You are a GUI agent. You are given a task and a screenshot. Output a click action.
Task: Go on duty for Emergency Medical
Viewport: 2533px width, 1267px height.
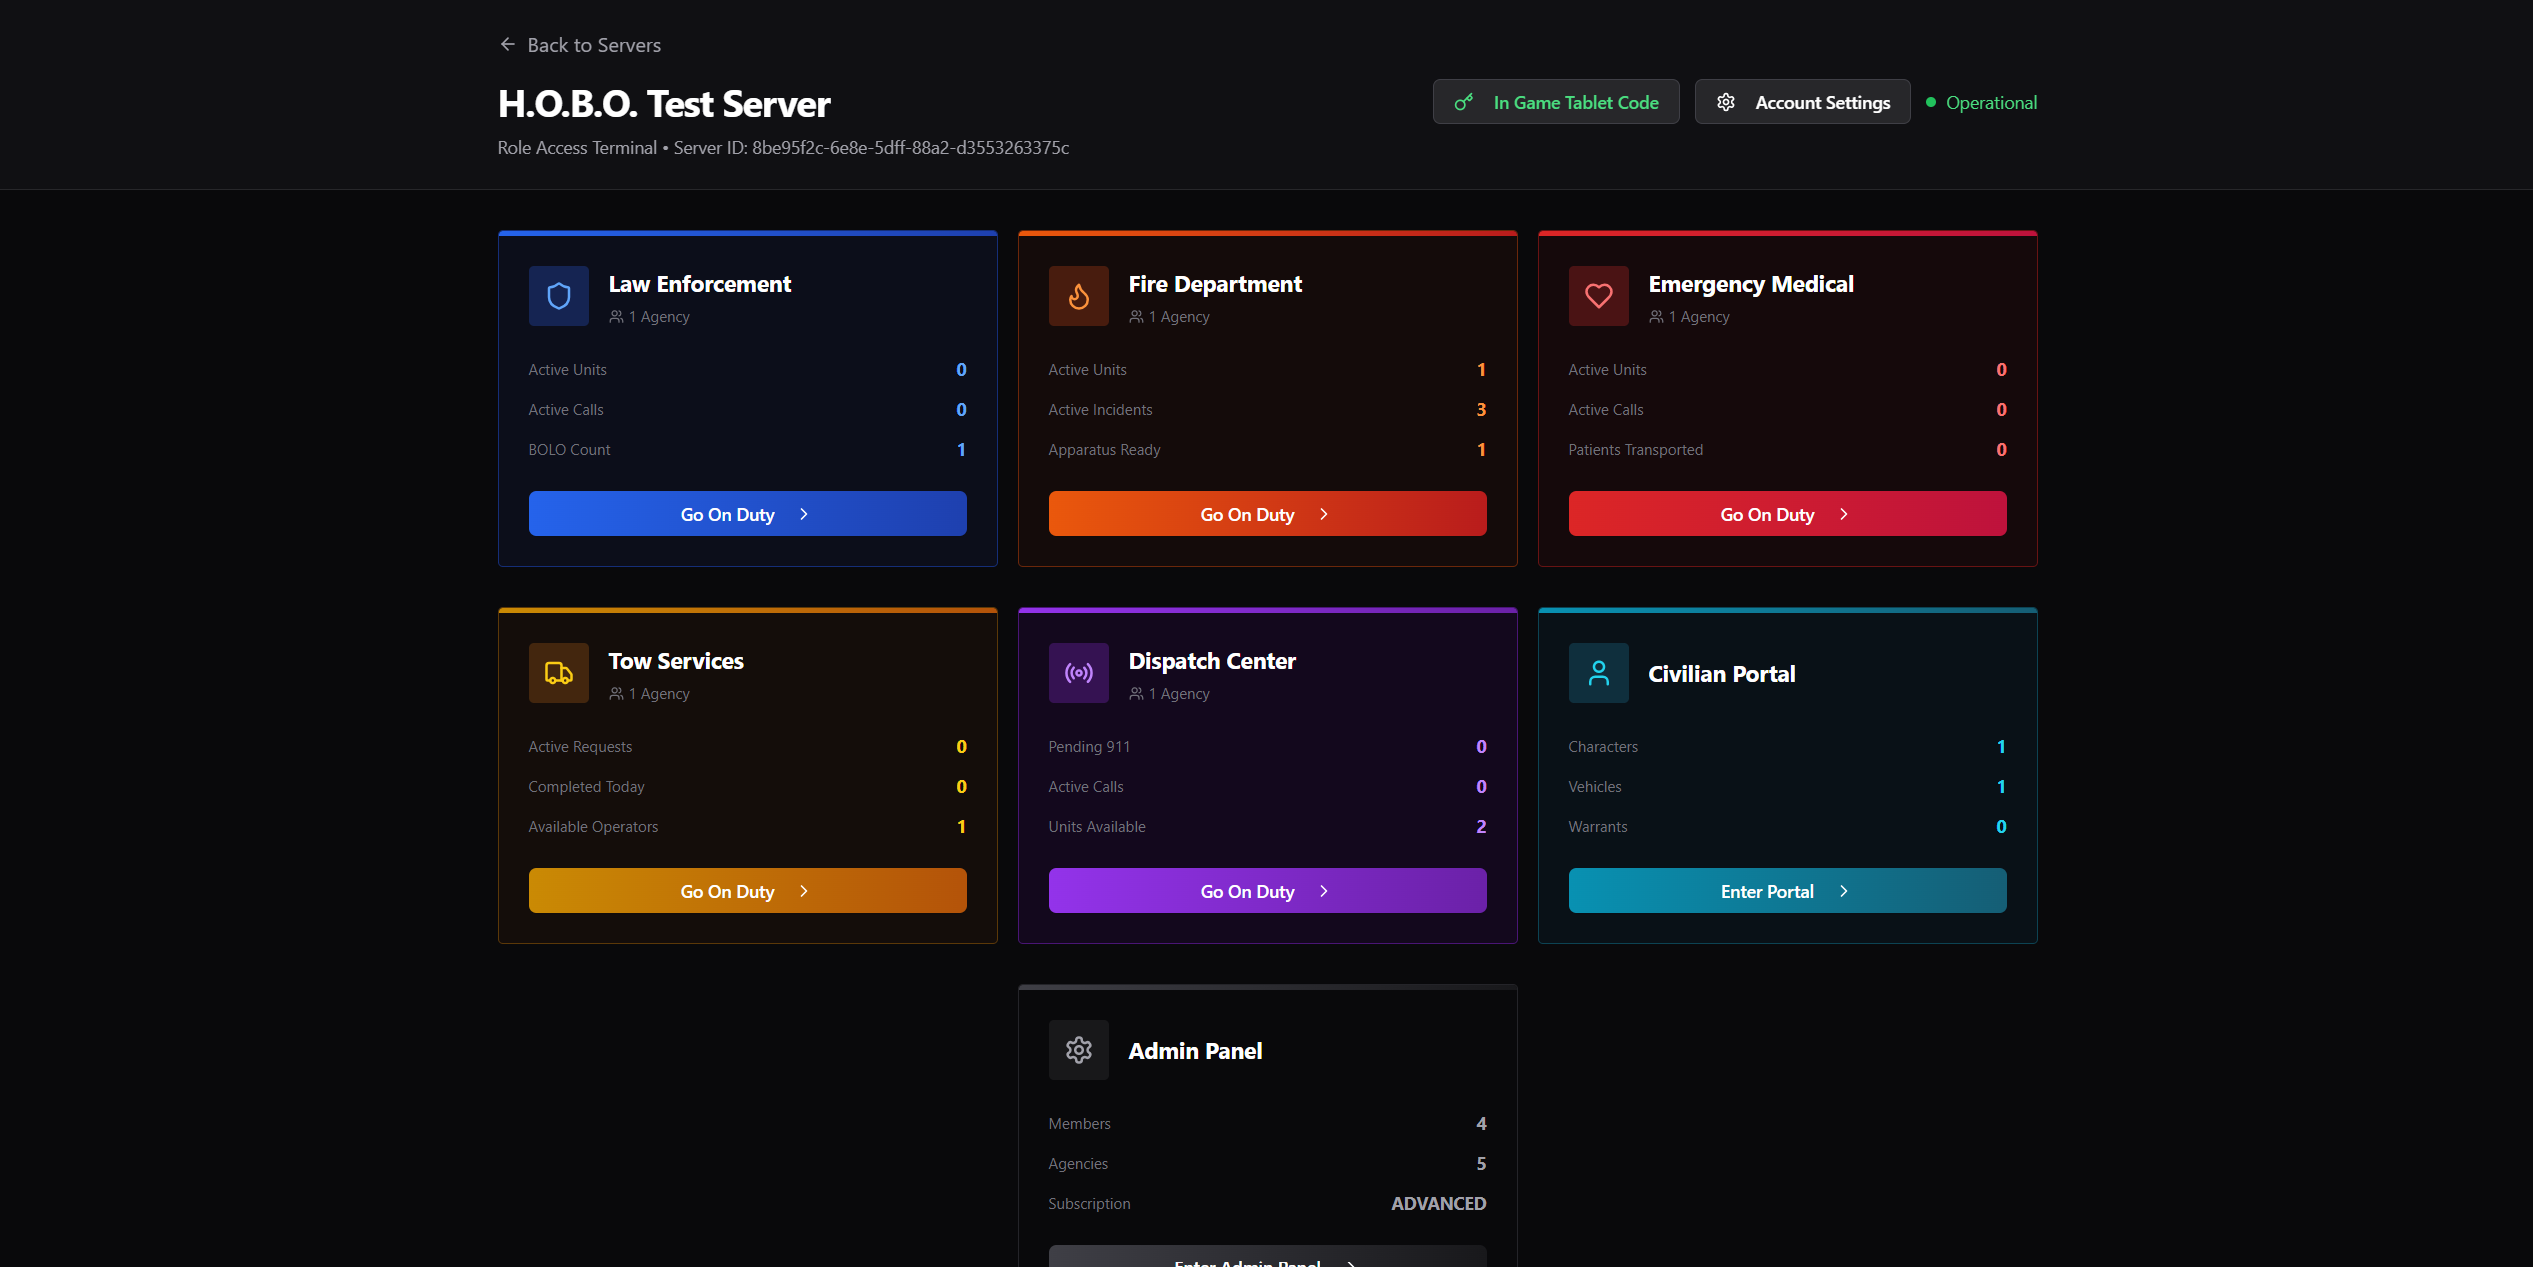pos(1787,514)
